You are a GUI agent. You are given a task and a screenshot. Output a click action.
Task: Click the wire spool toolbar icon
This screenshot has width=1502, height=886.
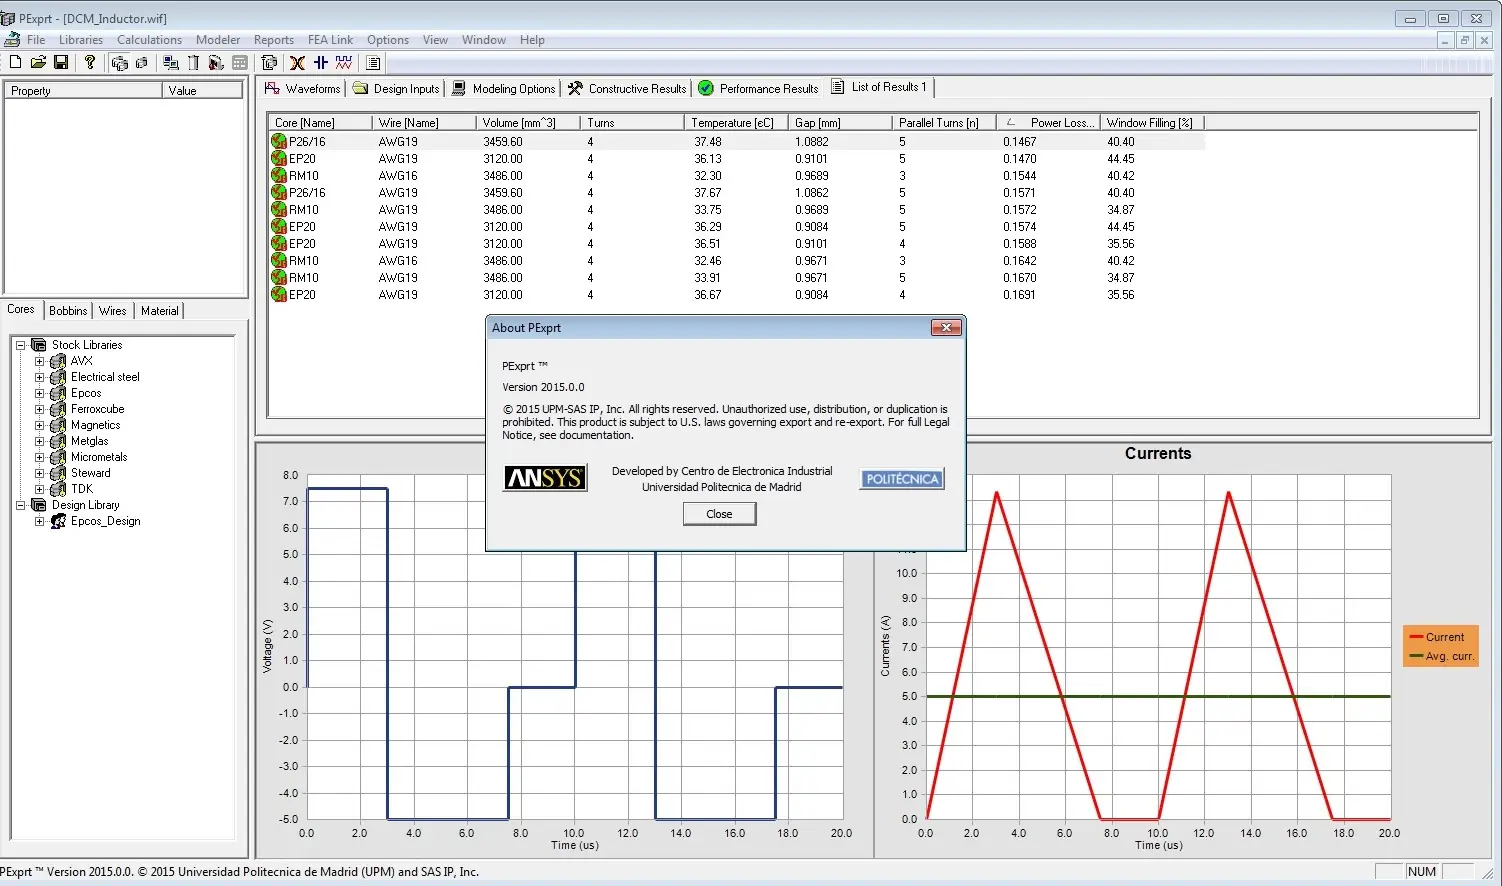(x=216, y=62)
